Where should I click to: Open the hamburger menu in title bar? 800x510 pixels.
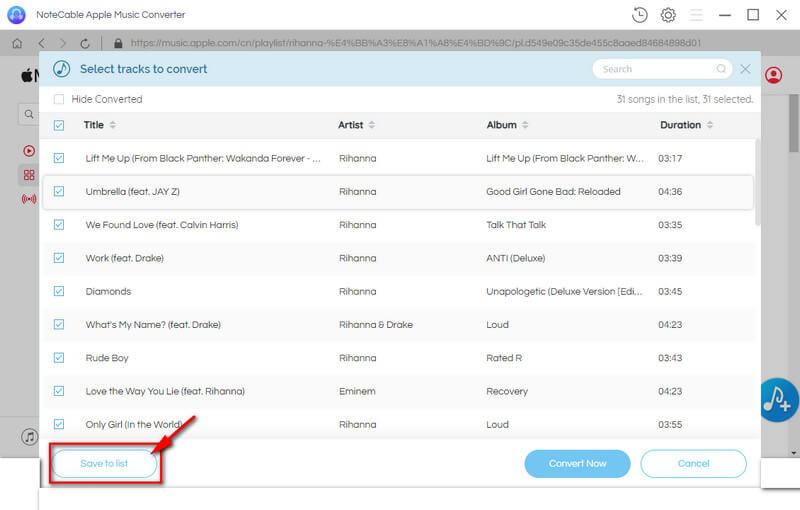pos(696,15)
